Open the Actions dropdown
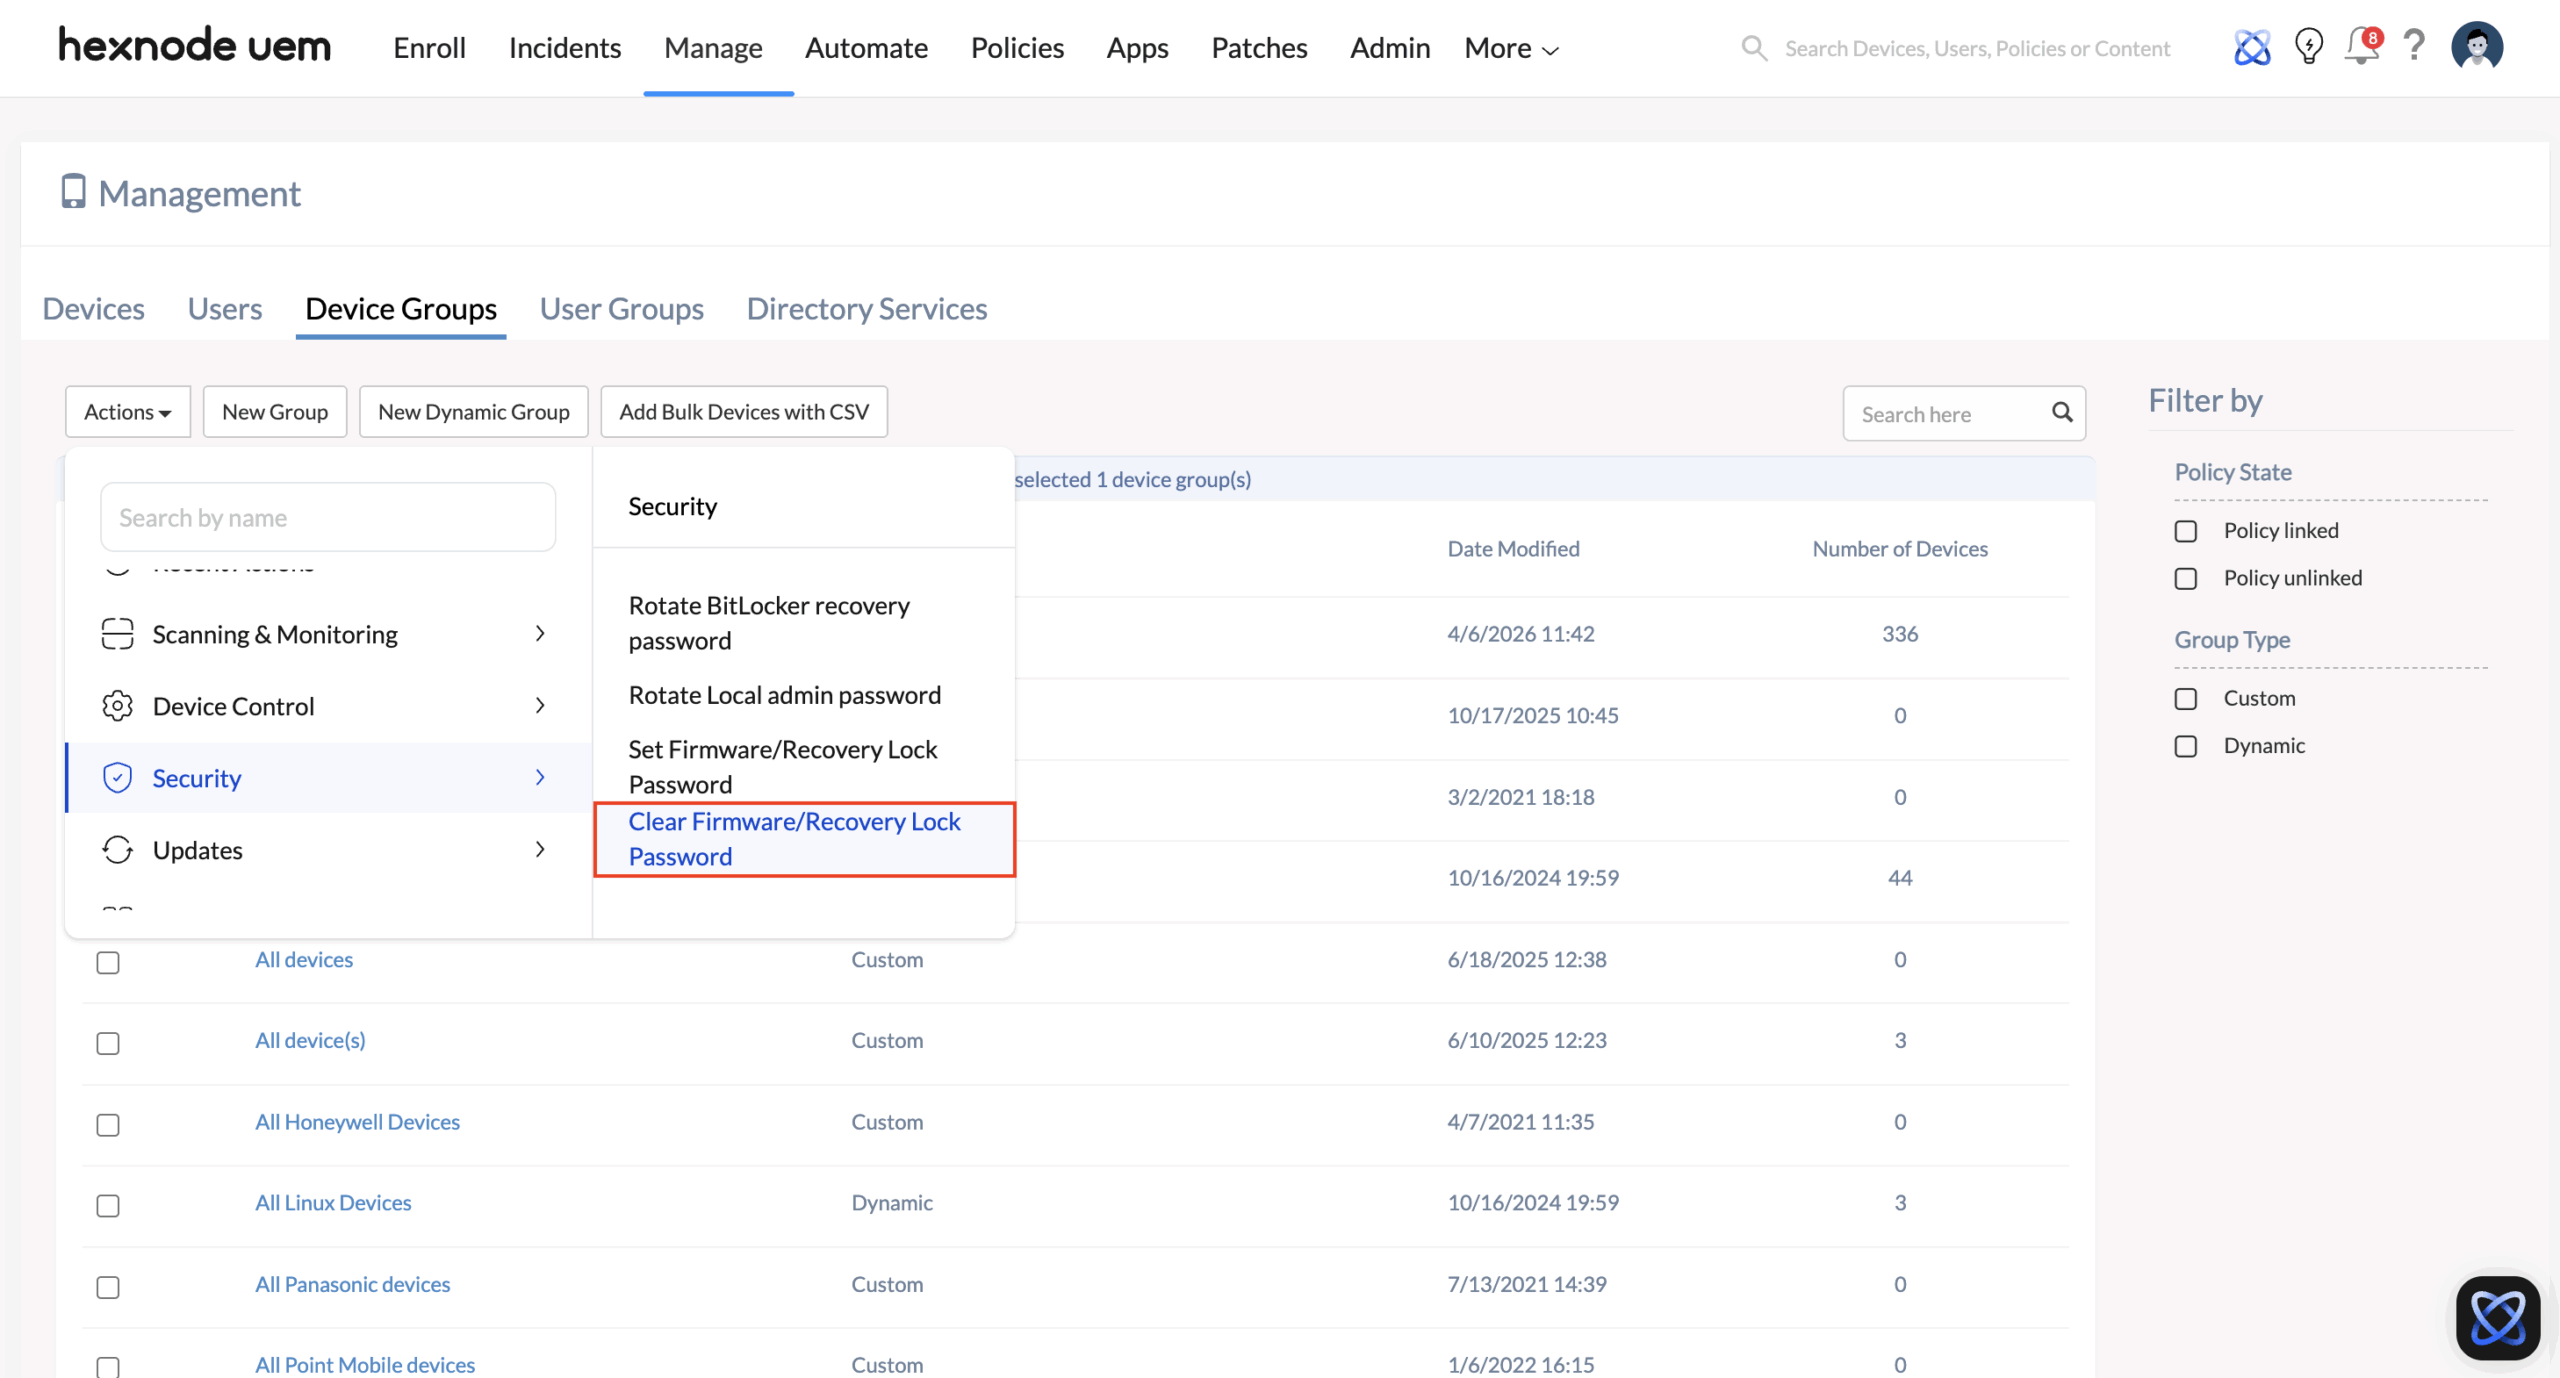Image resolution: width=2560 pixels, height=1378 pixels. (x=126, y=411)
